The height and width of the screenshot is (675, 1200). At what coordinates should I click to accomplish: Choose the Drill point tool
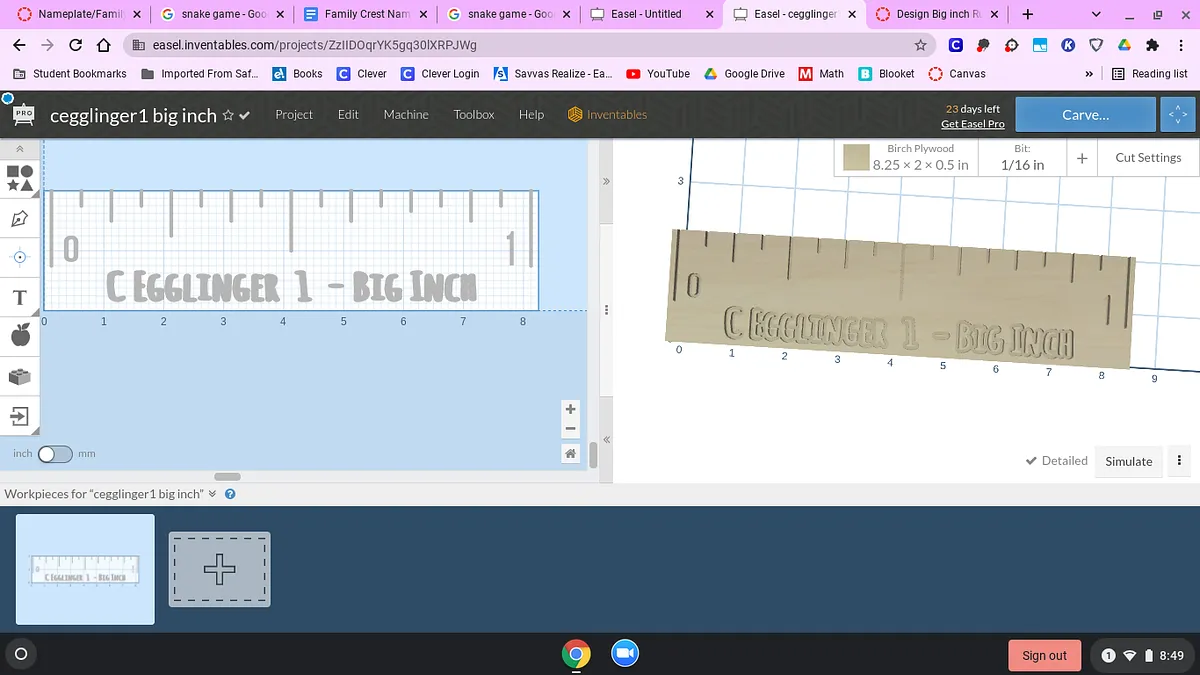tap(20, 257)
